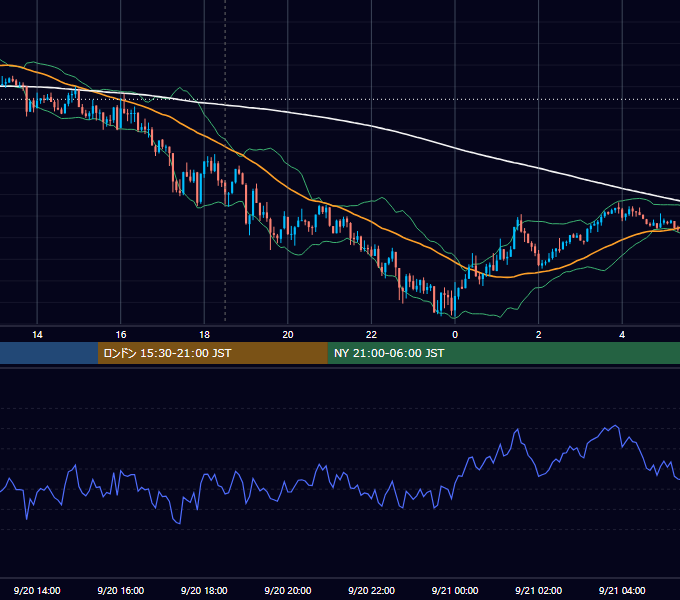Click the hour label 0 on the price chart axis
Screen dimensions: 680x600
455,335
